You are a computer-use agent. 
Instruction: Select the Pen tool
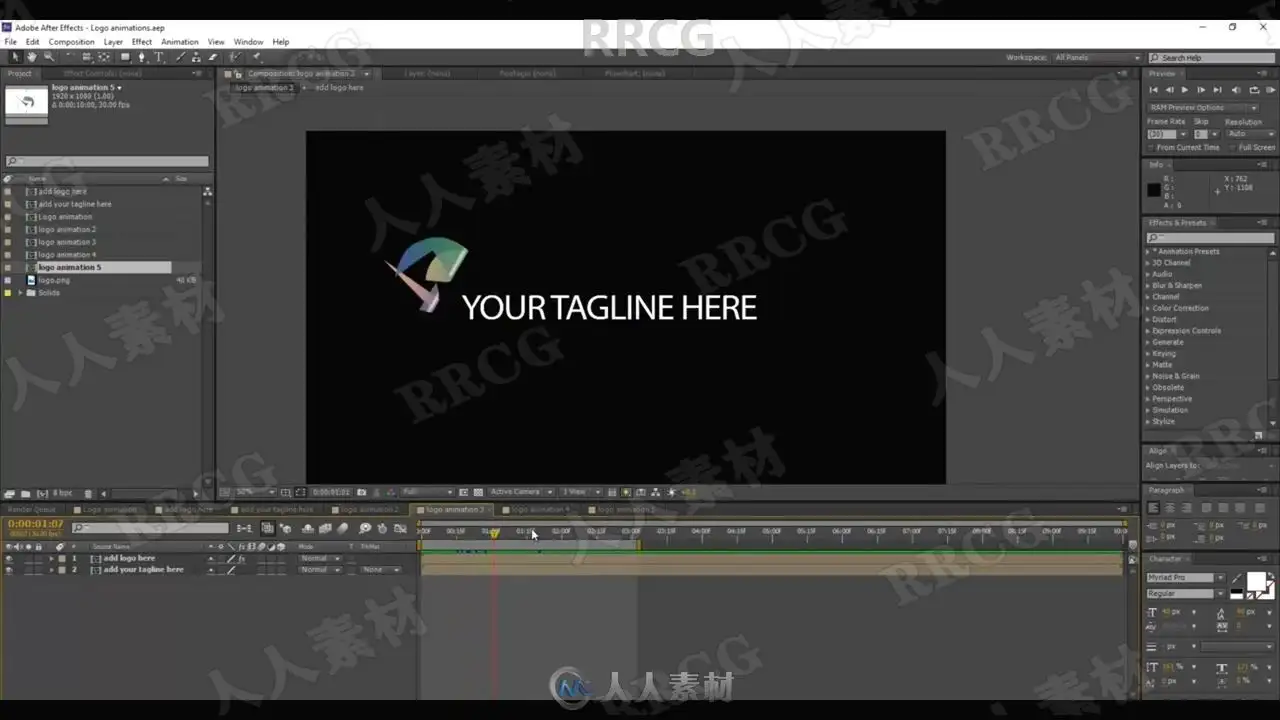[141, 57]
